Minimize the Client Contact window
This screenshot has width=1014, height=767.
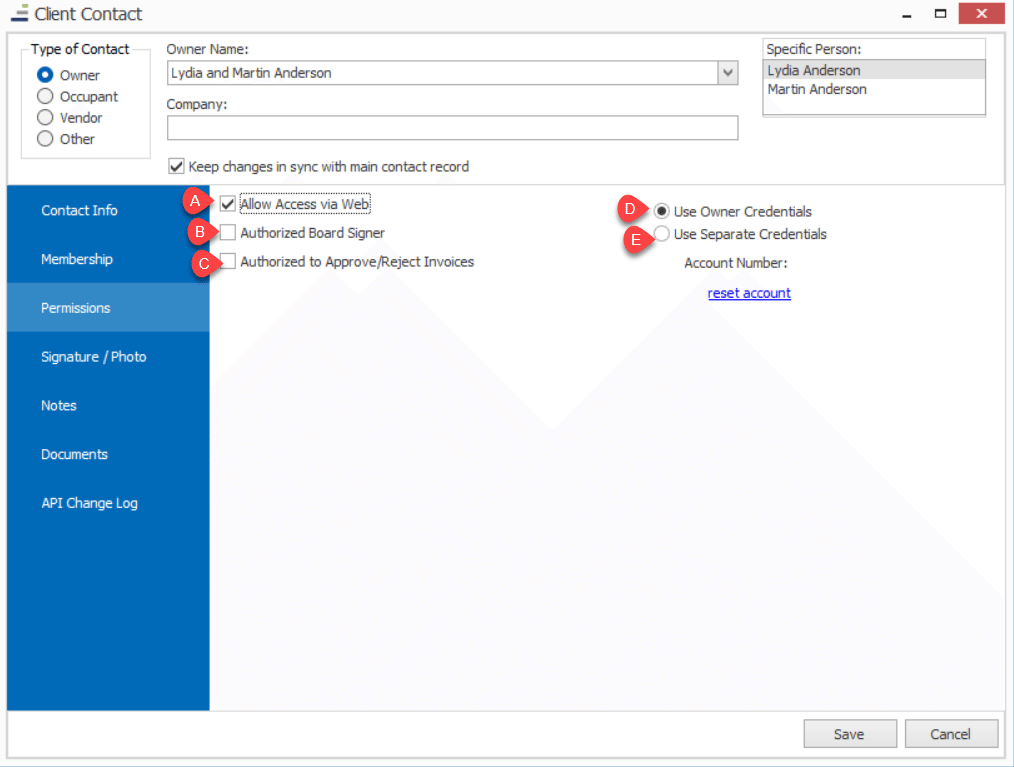pos(907,14)
